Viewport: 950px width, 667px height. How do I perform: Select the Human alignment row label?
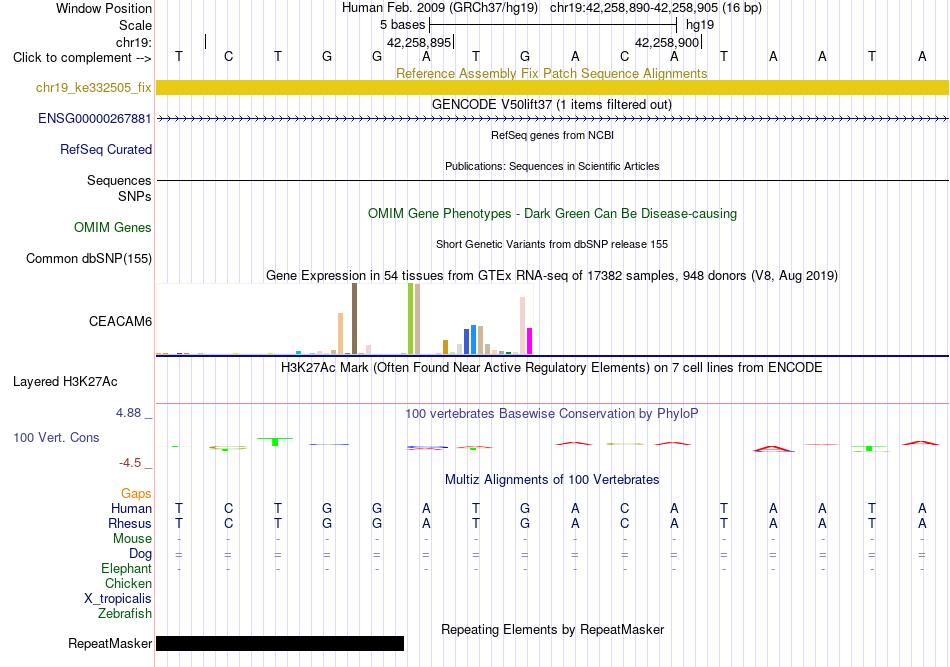131,508
